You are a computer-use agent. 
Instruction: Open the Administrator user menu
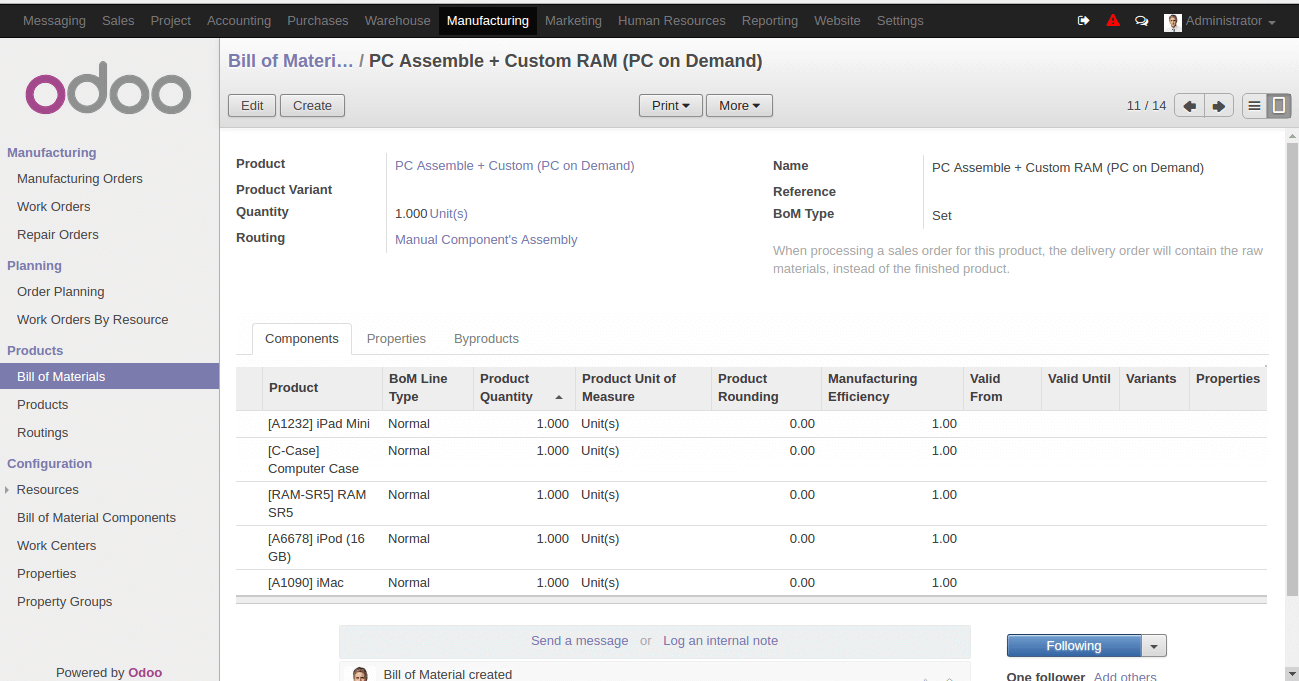tap(1230, 21)
